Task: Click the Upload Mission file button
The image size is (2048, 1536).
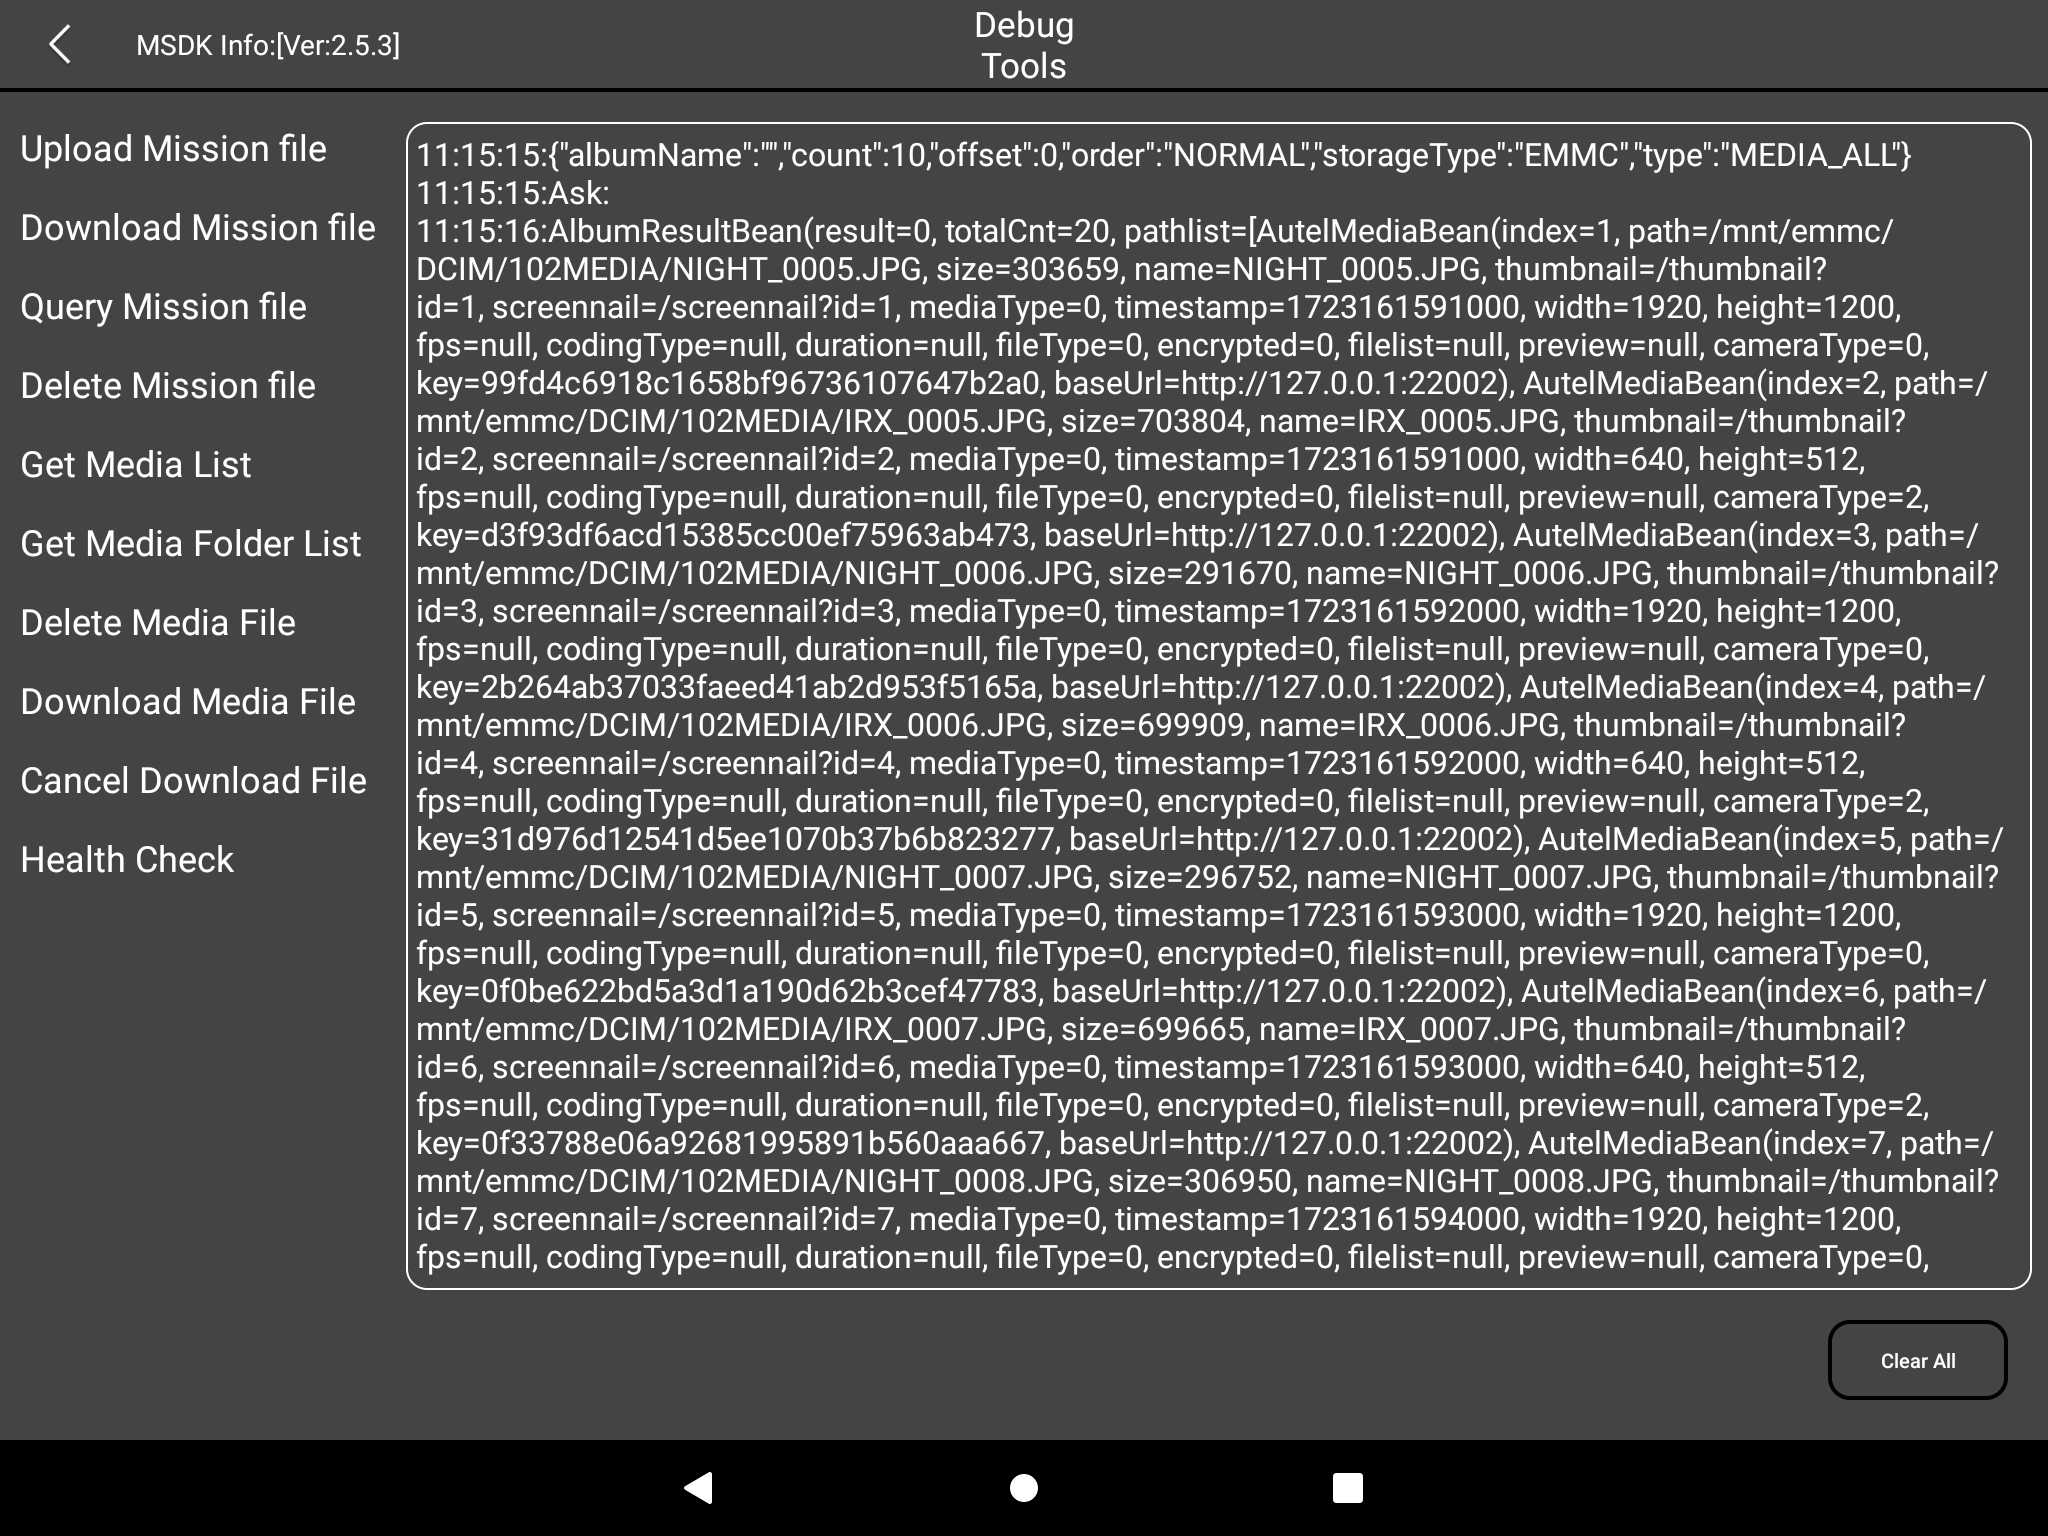Action: click(x=173, y=148)
